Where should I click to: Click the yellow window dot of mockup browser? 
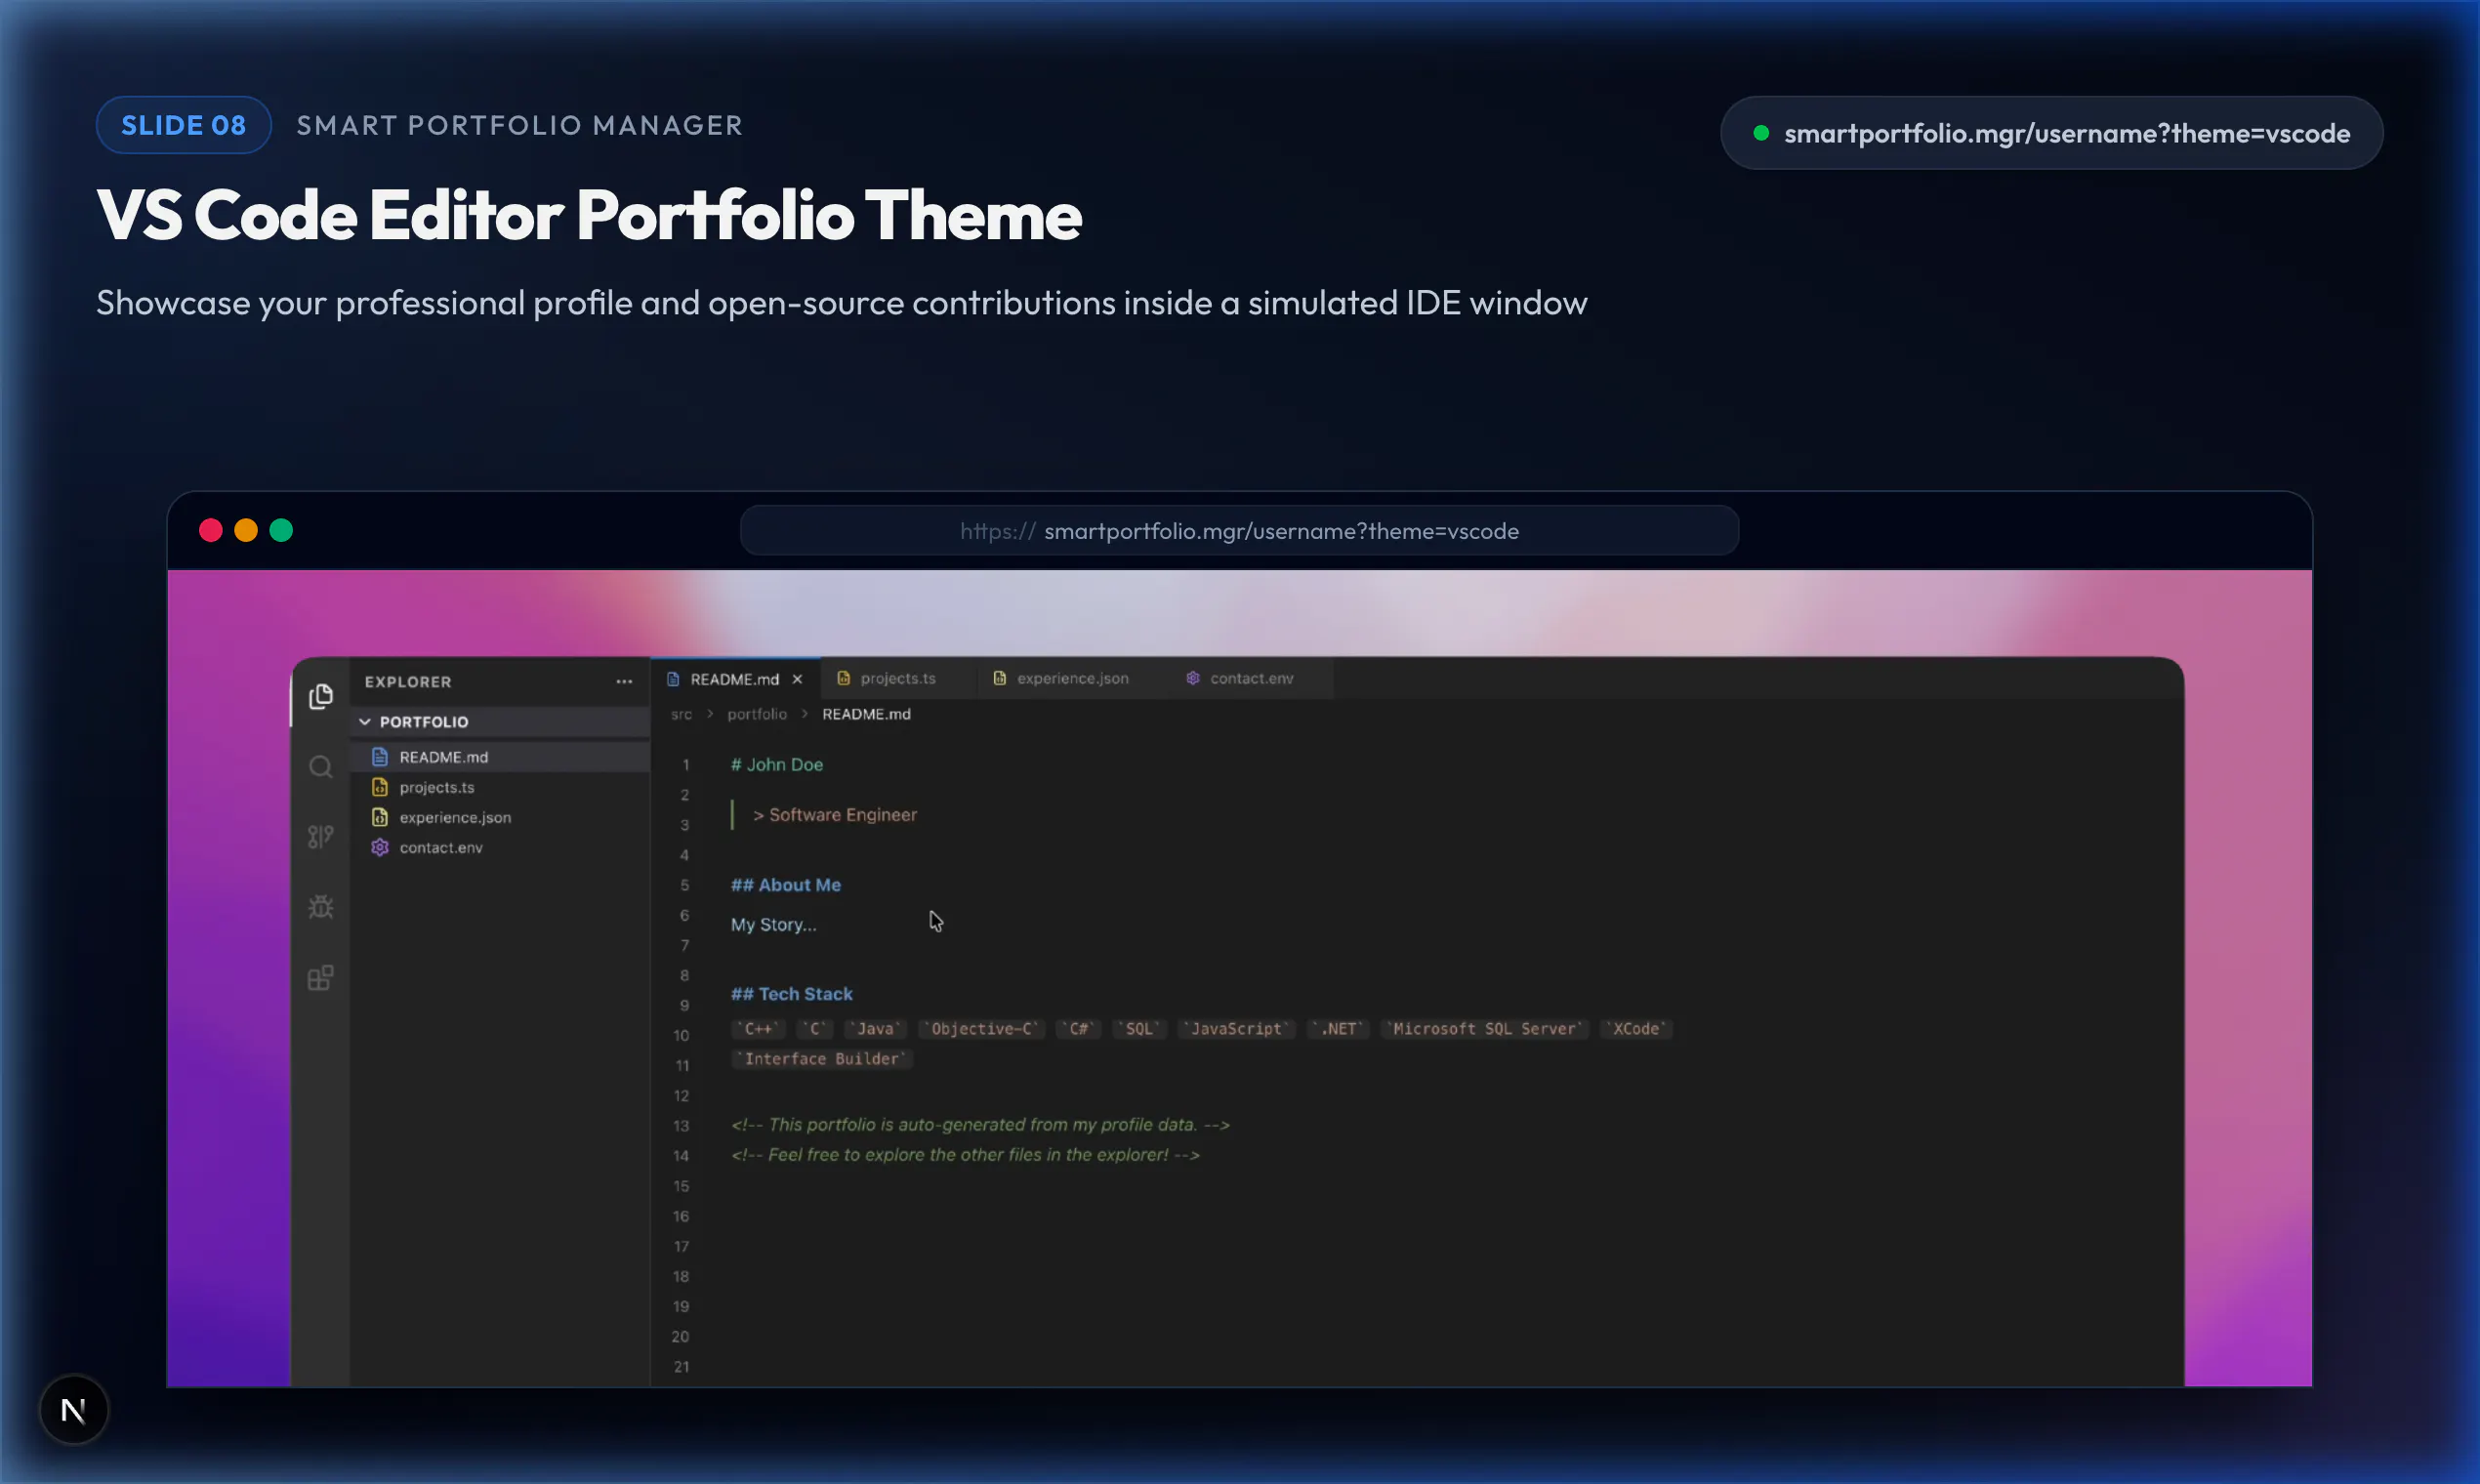[x=245, y=530]
